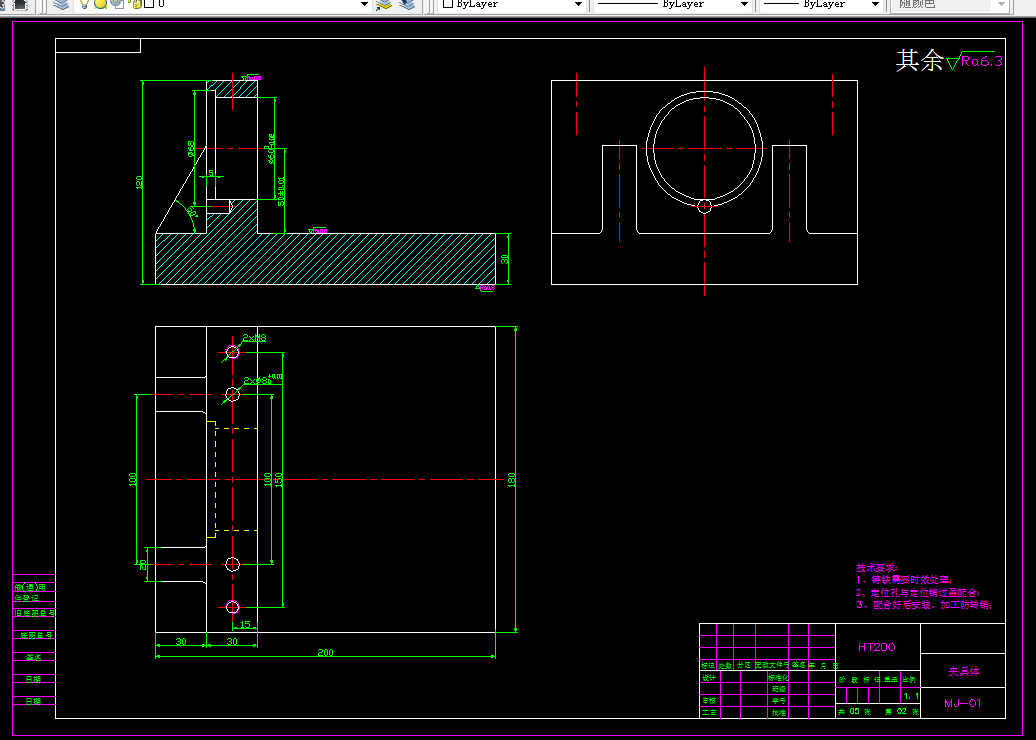The height and width of the screenshot is (740, 1036).
Task: Select the 旧底图总号 sidebar label
Action: tap(35, 613)
